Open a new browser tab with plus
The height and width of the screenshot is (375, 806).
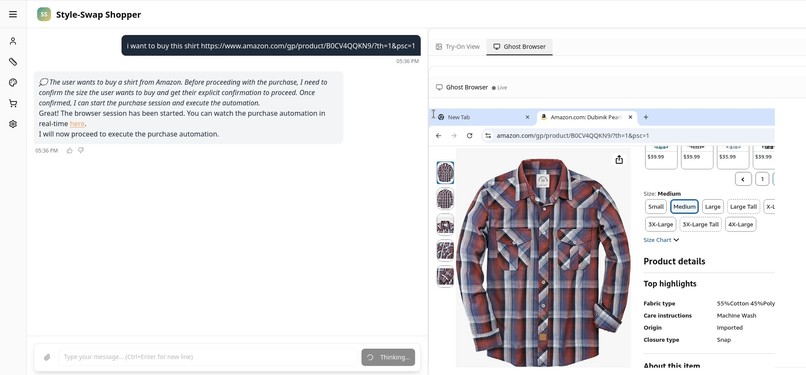pos(646,117)
